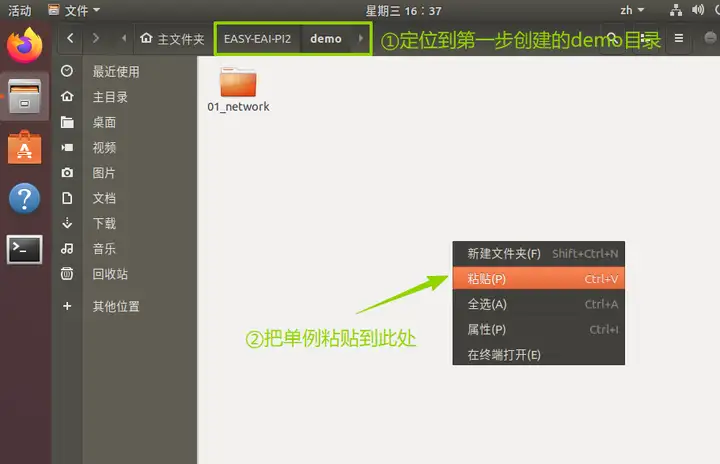The image size is (720, 464).
Task: Select the 01_network folder icon
Action: 238,82
